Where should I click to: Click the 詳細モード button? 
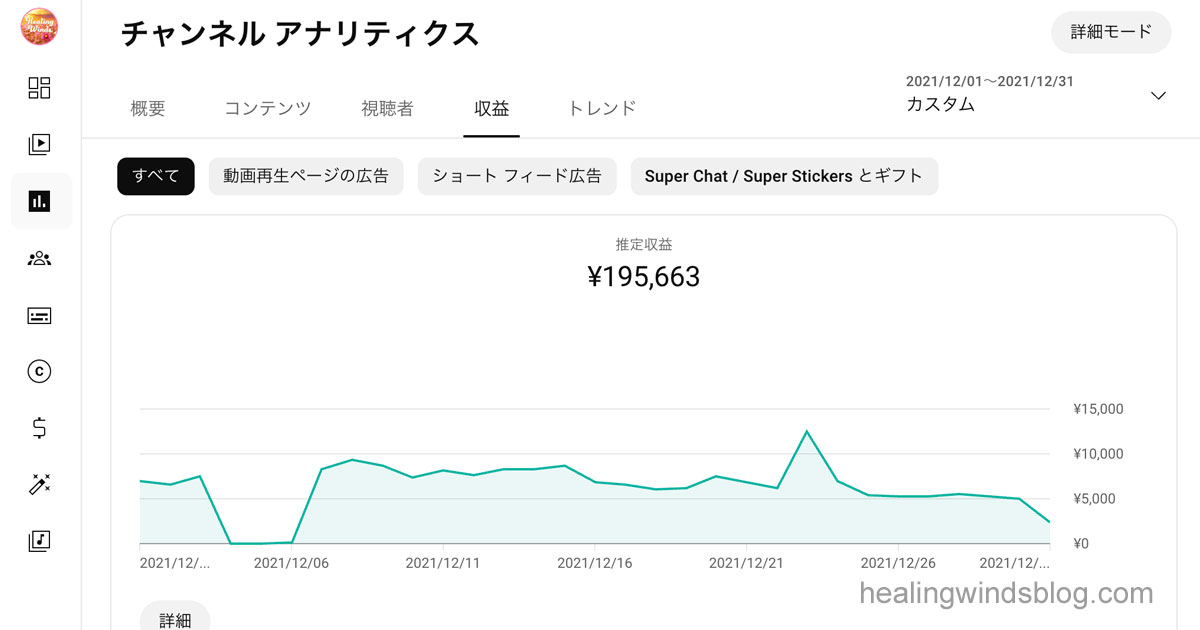click(x=1111, y=32)
